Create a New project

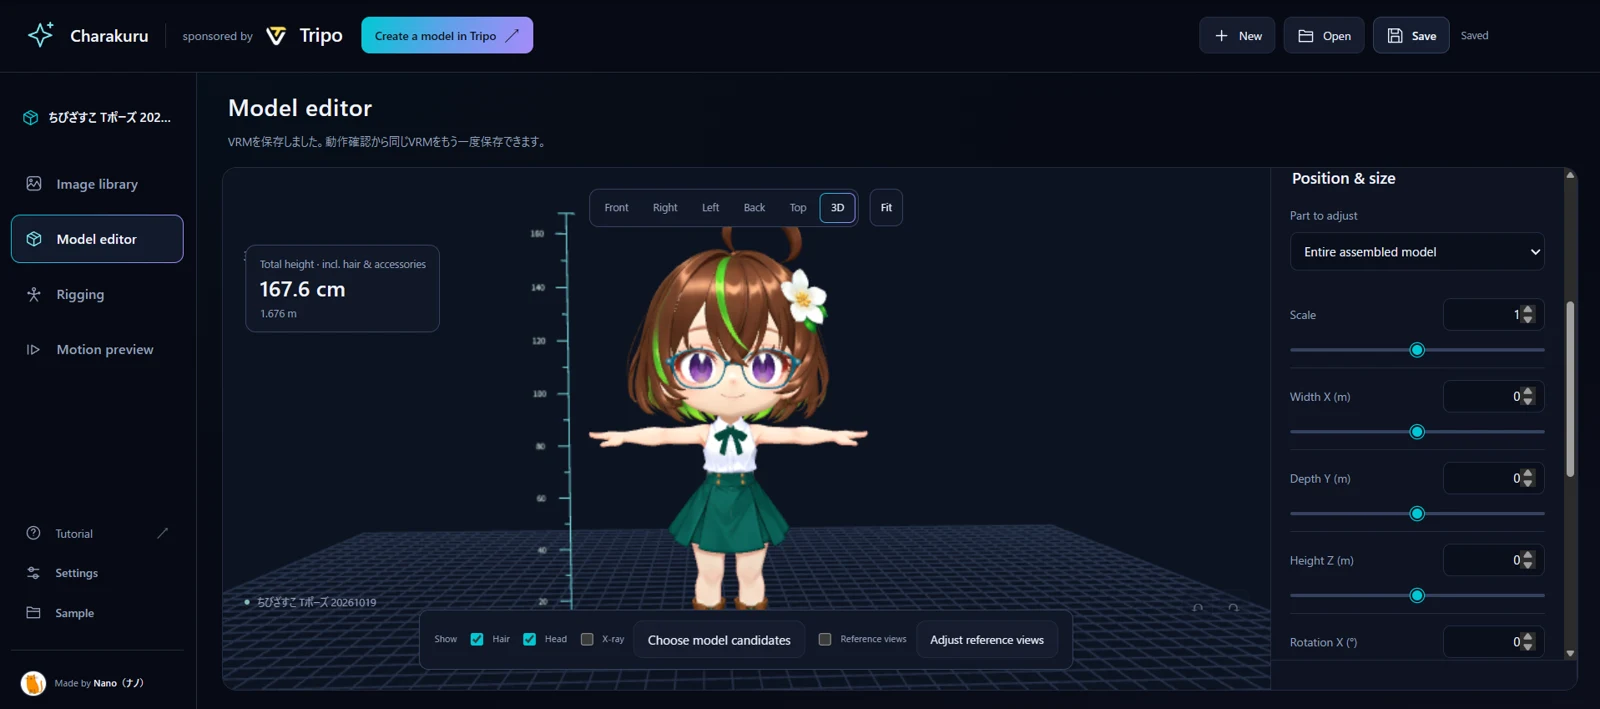tap(1237, 35)
